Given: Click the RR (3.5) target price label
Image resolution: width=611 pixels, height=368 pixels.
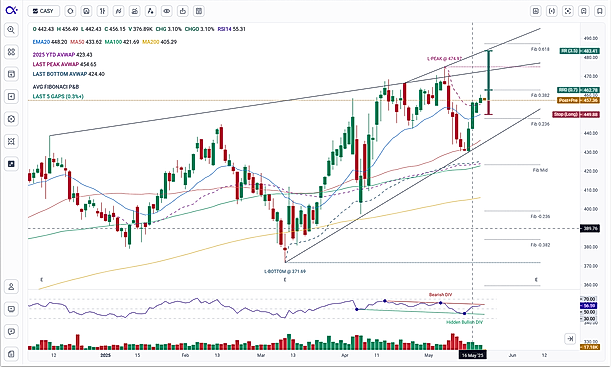Looking at the screenshot, I should [x=579, y=51].
